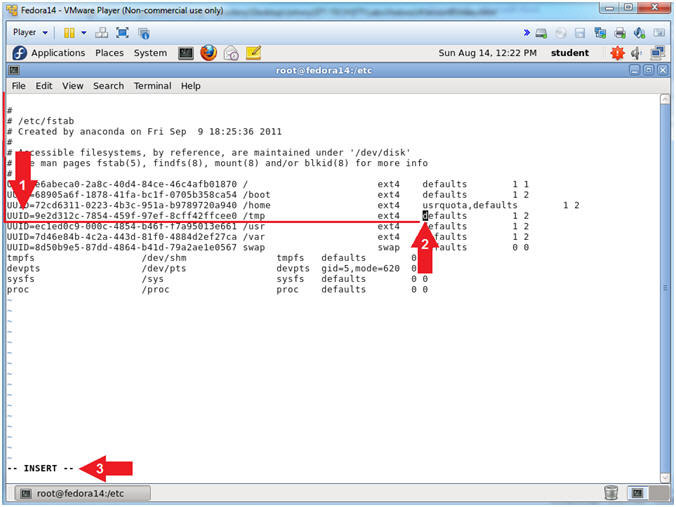Minimize the terminal window

pyautogui.click(x=634, y=70)
